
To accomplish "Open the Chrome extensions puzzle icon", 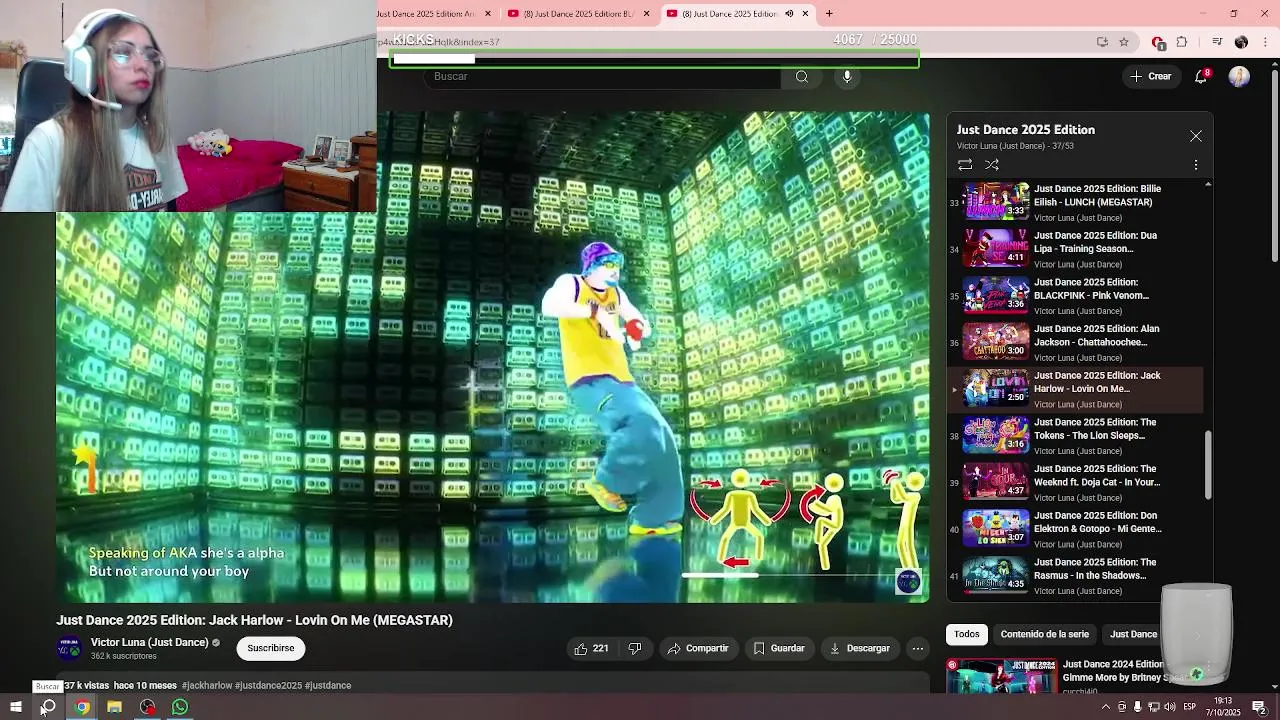I will tap(1182, 42).
